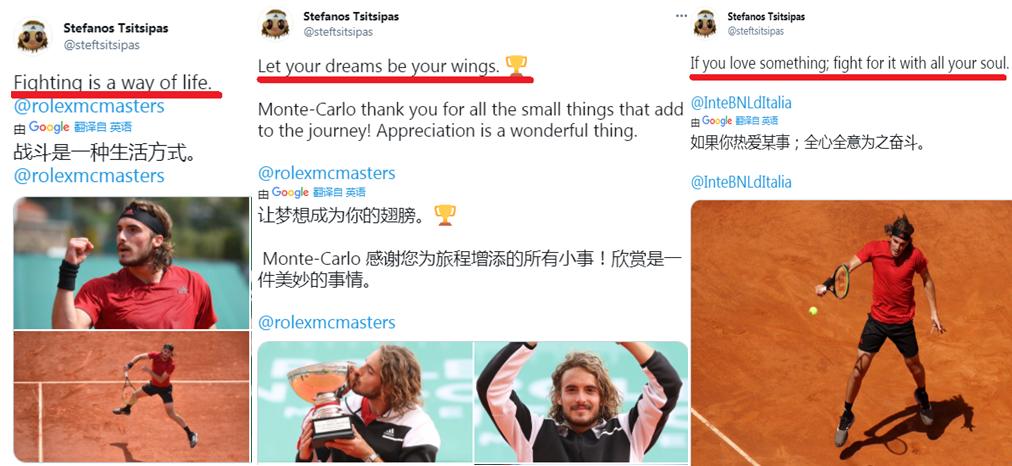Image resolution: width=1012 pixels, height=466 pixels.
Task: Open the photo of arms raised overhead
Action: coord(581,401)
